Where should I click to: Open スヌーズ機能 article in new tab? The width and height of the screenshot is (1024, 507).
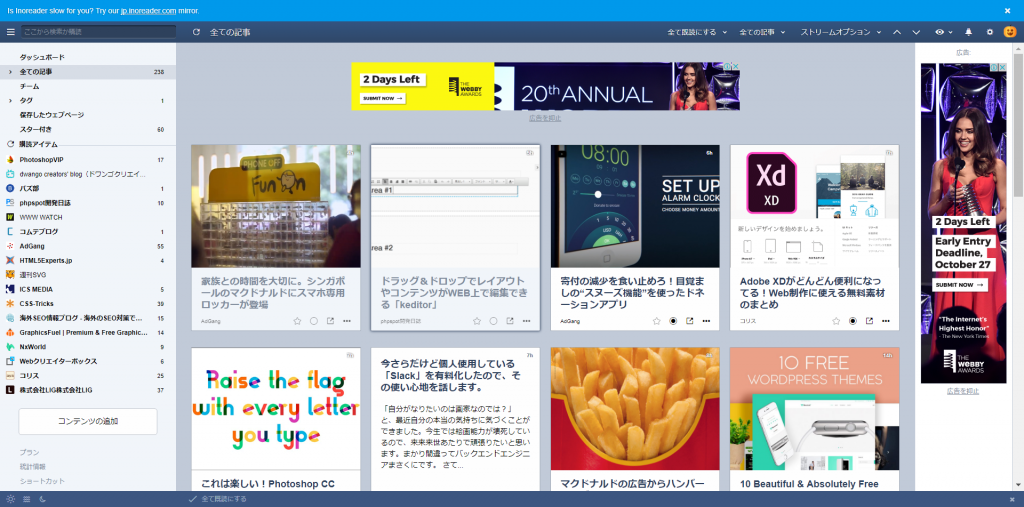[x=690, y=321]
